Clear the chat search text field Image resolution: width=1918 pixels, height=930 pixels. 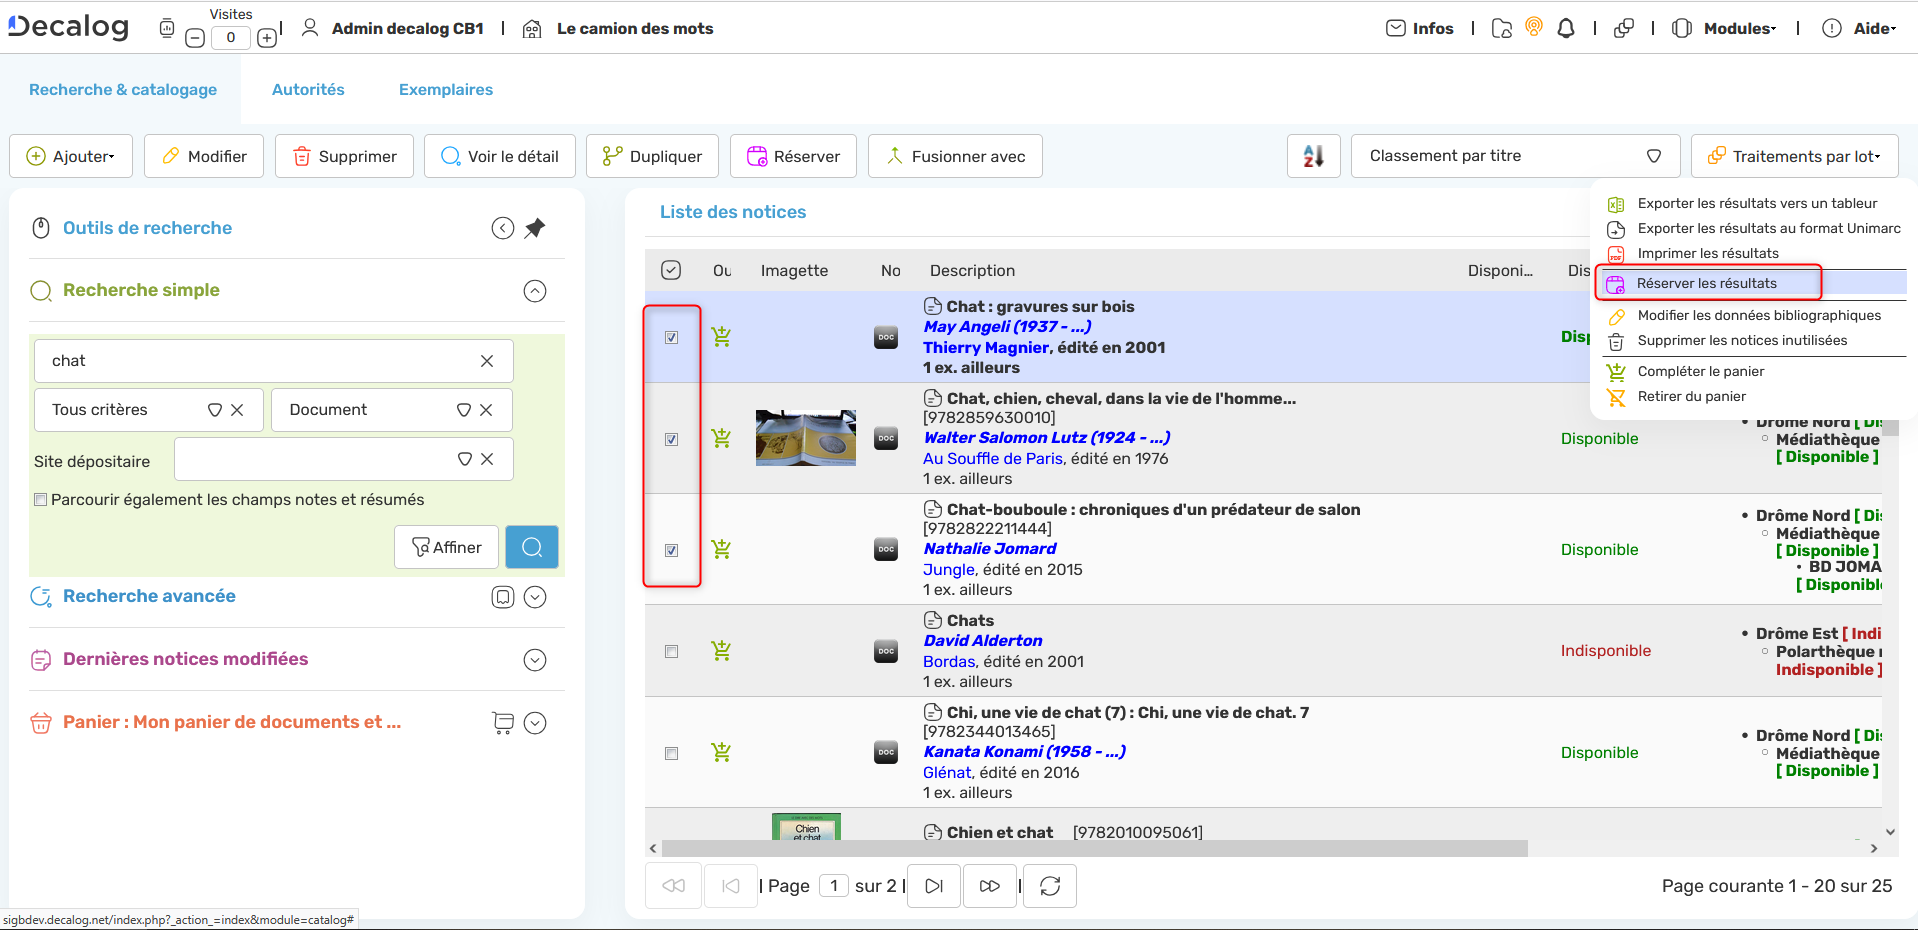[x=487, y=361]
